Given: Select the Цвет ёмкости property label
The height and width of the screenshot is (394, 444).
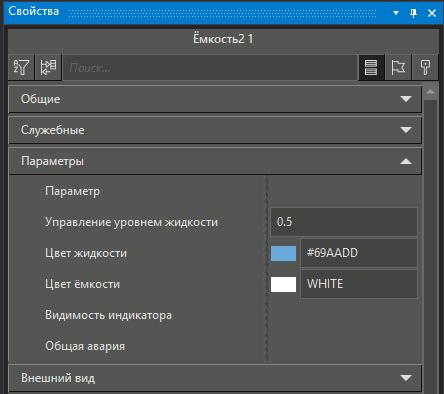Looking at the screenshot, I should (82, 284).
